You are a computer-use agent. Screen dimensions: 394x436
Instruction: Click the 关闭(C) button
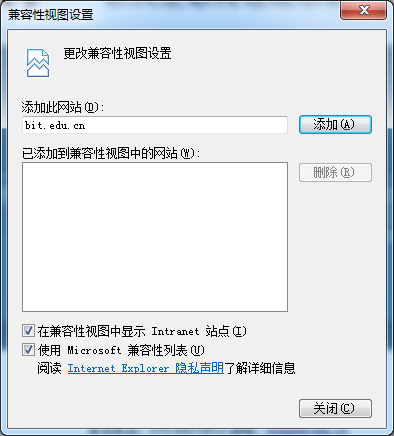(x=335, y=408)
